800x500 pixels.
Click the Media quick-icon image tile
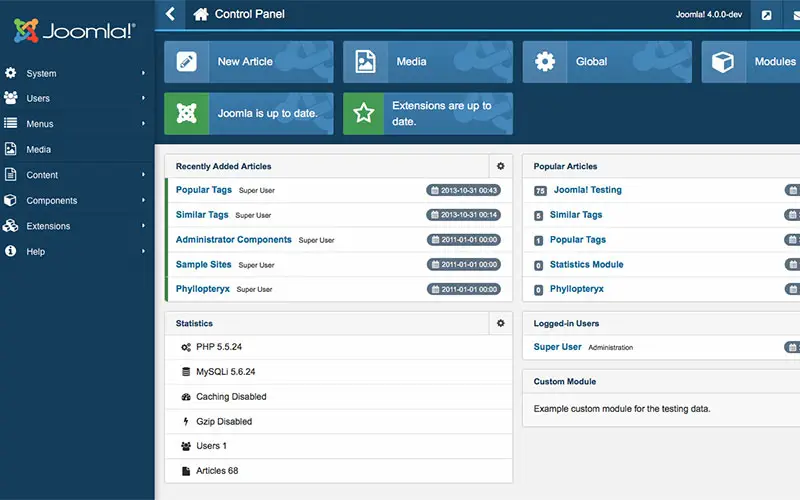365,62
